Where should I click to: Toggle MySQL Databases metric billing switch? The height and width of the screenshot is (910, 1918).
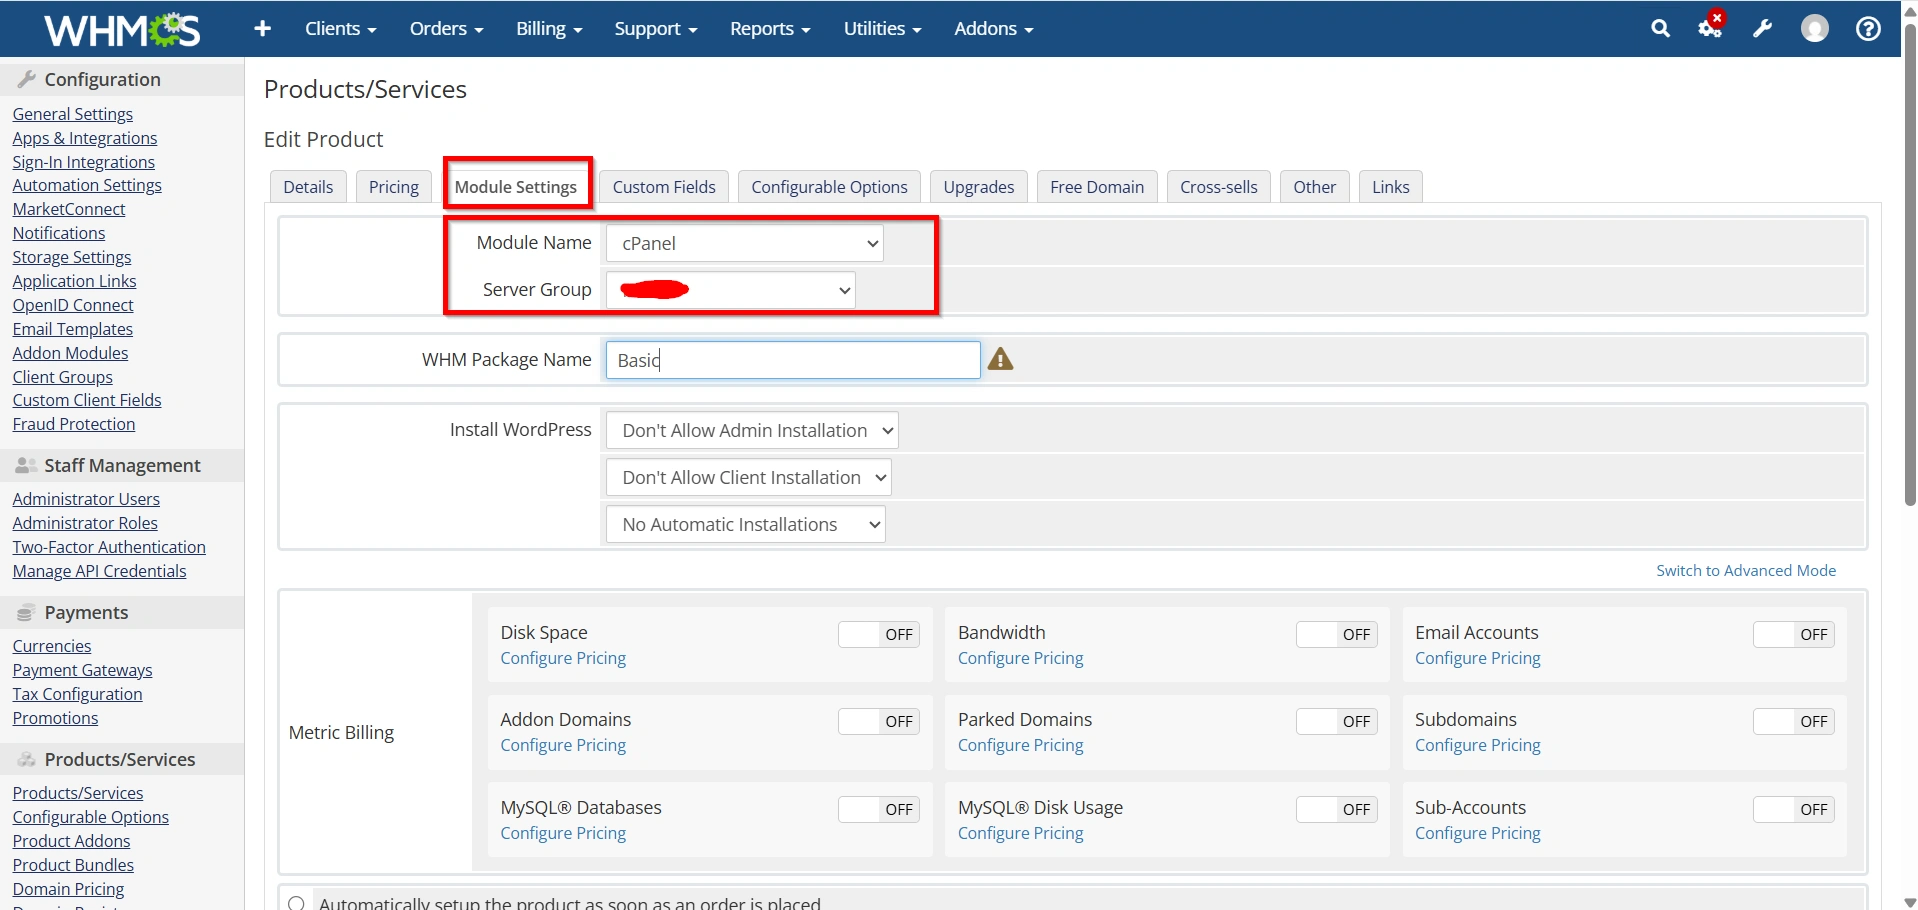click(879, 809)
